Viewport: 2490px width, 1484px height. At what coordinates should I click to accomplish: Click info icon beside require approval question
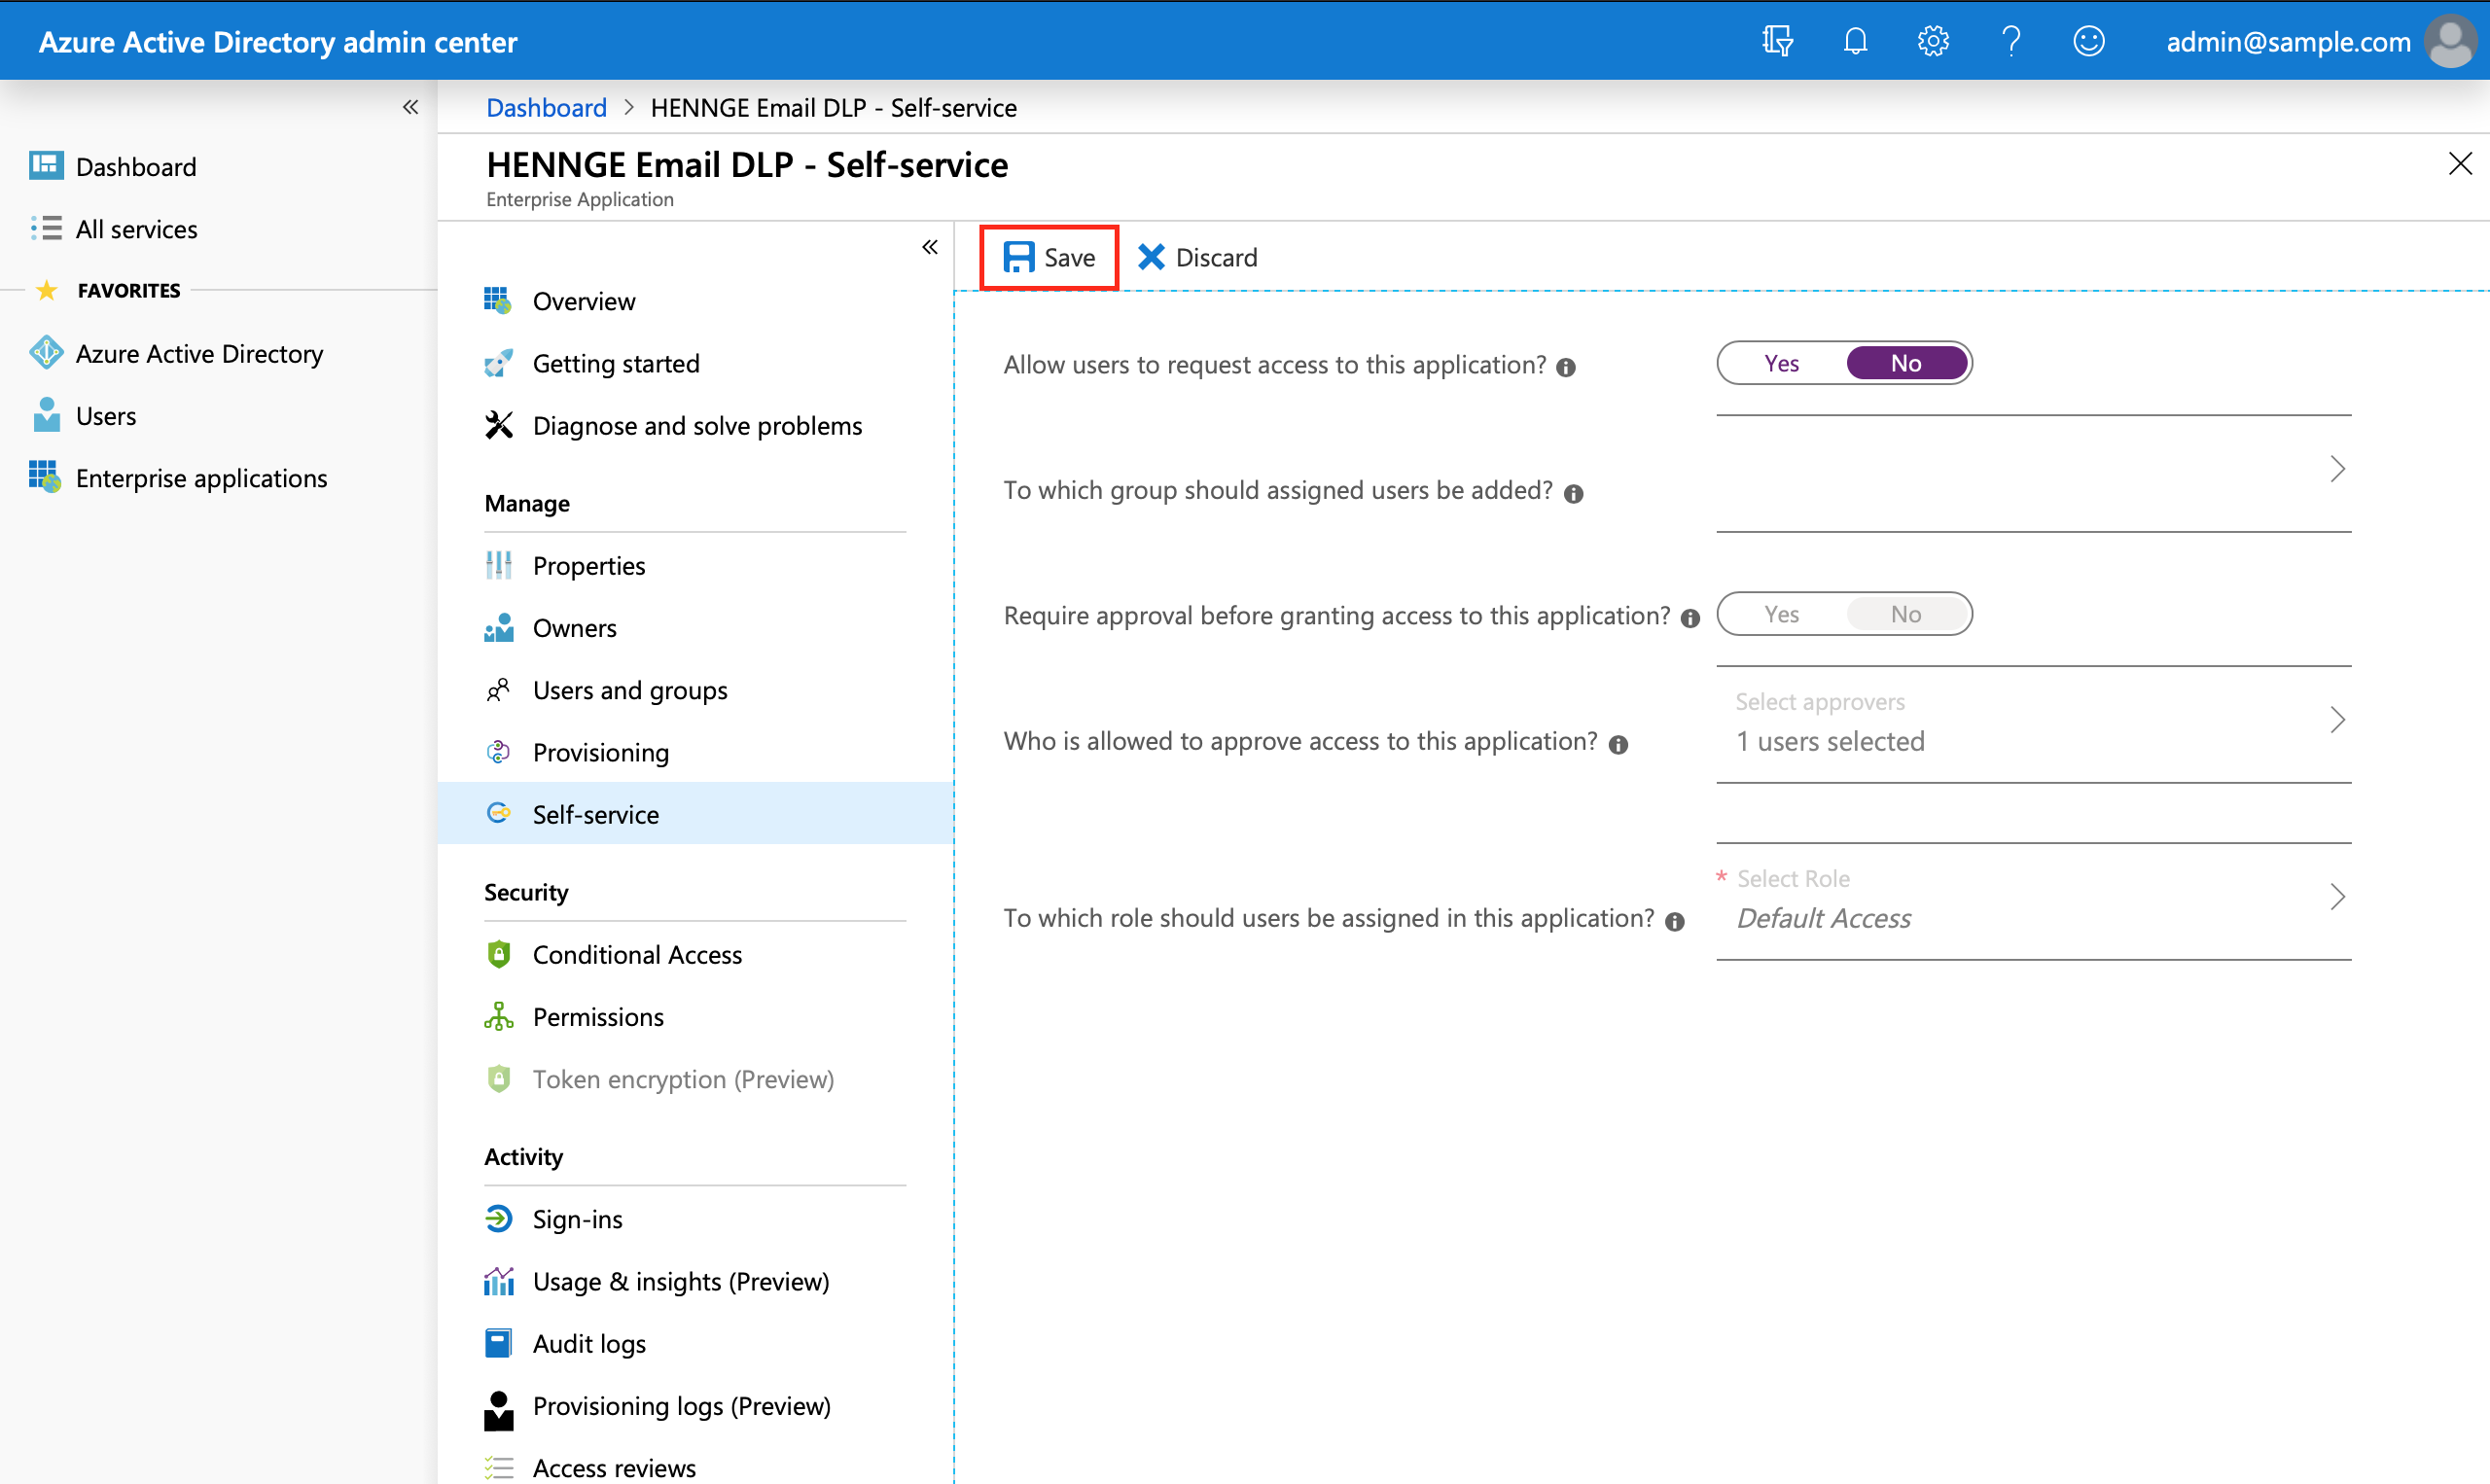tap(1690, 618)
